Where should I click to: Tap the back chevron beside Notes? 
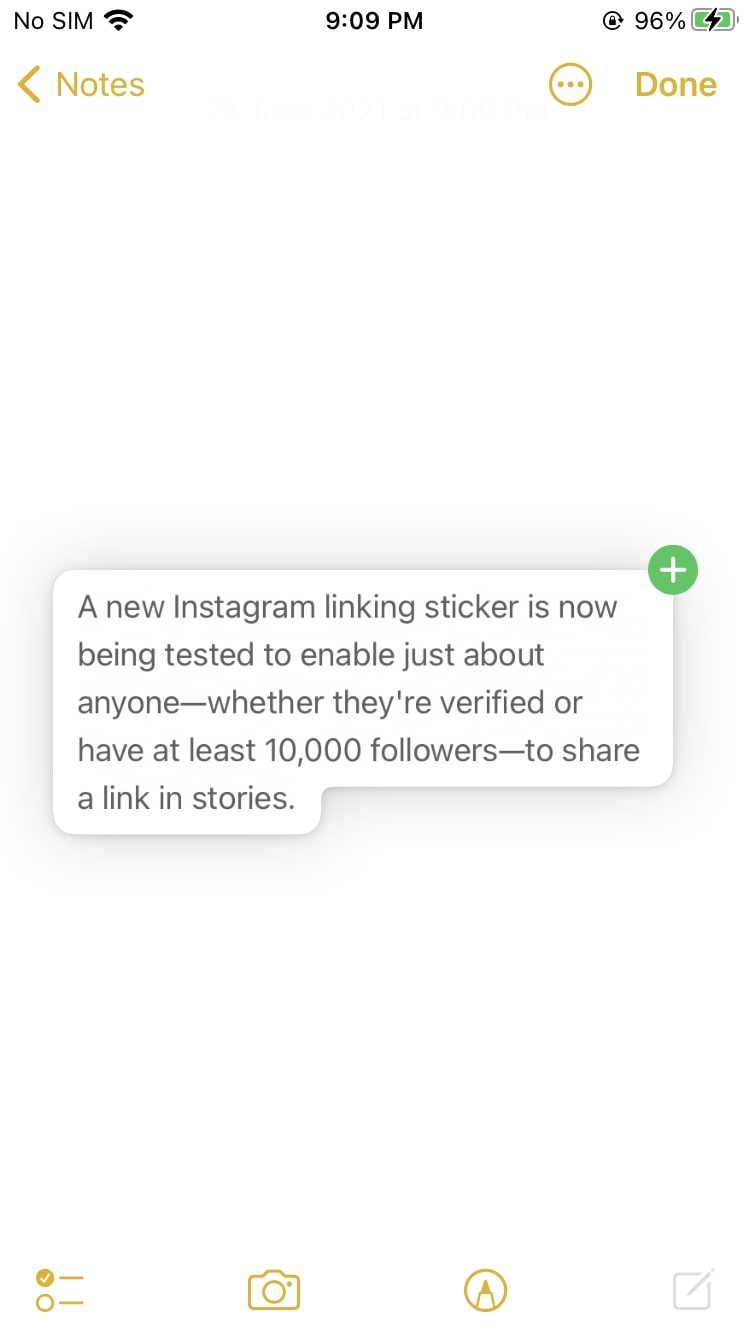pos(30,85)
